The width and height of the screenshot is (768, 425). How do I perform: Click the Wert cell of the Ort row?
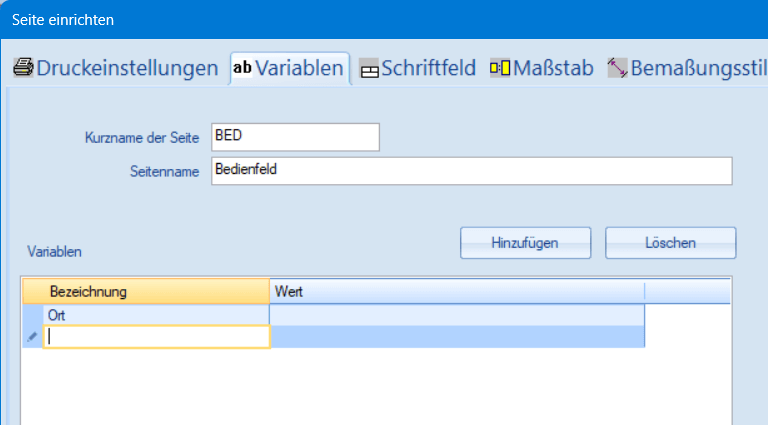point(456,315)
